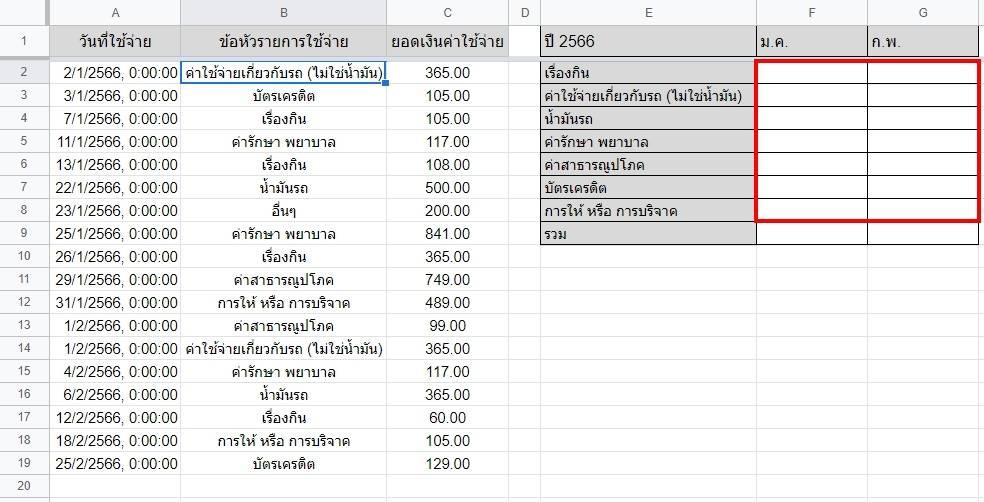The image size is (984, 502).
Task: Select date cell 3/1/2566, 0:00:00
Action: point(115,96)
